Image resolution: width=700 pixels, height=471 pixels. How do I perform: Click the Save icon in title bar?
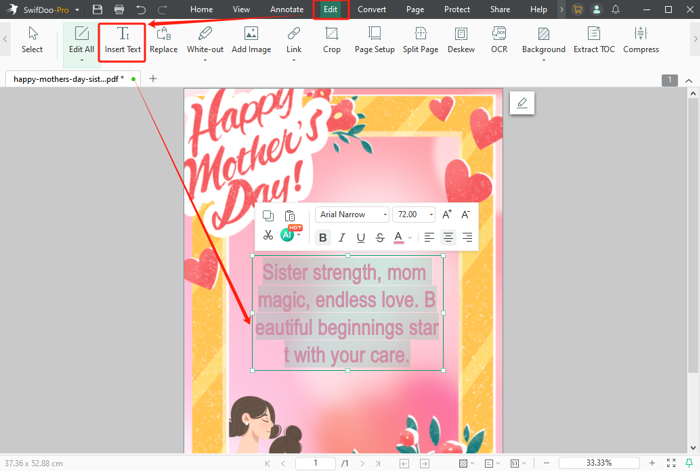(x=97, y=9)
